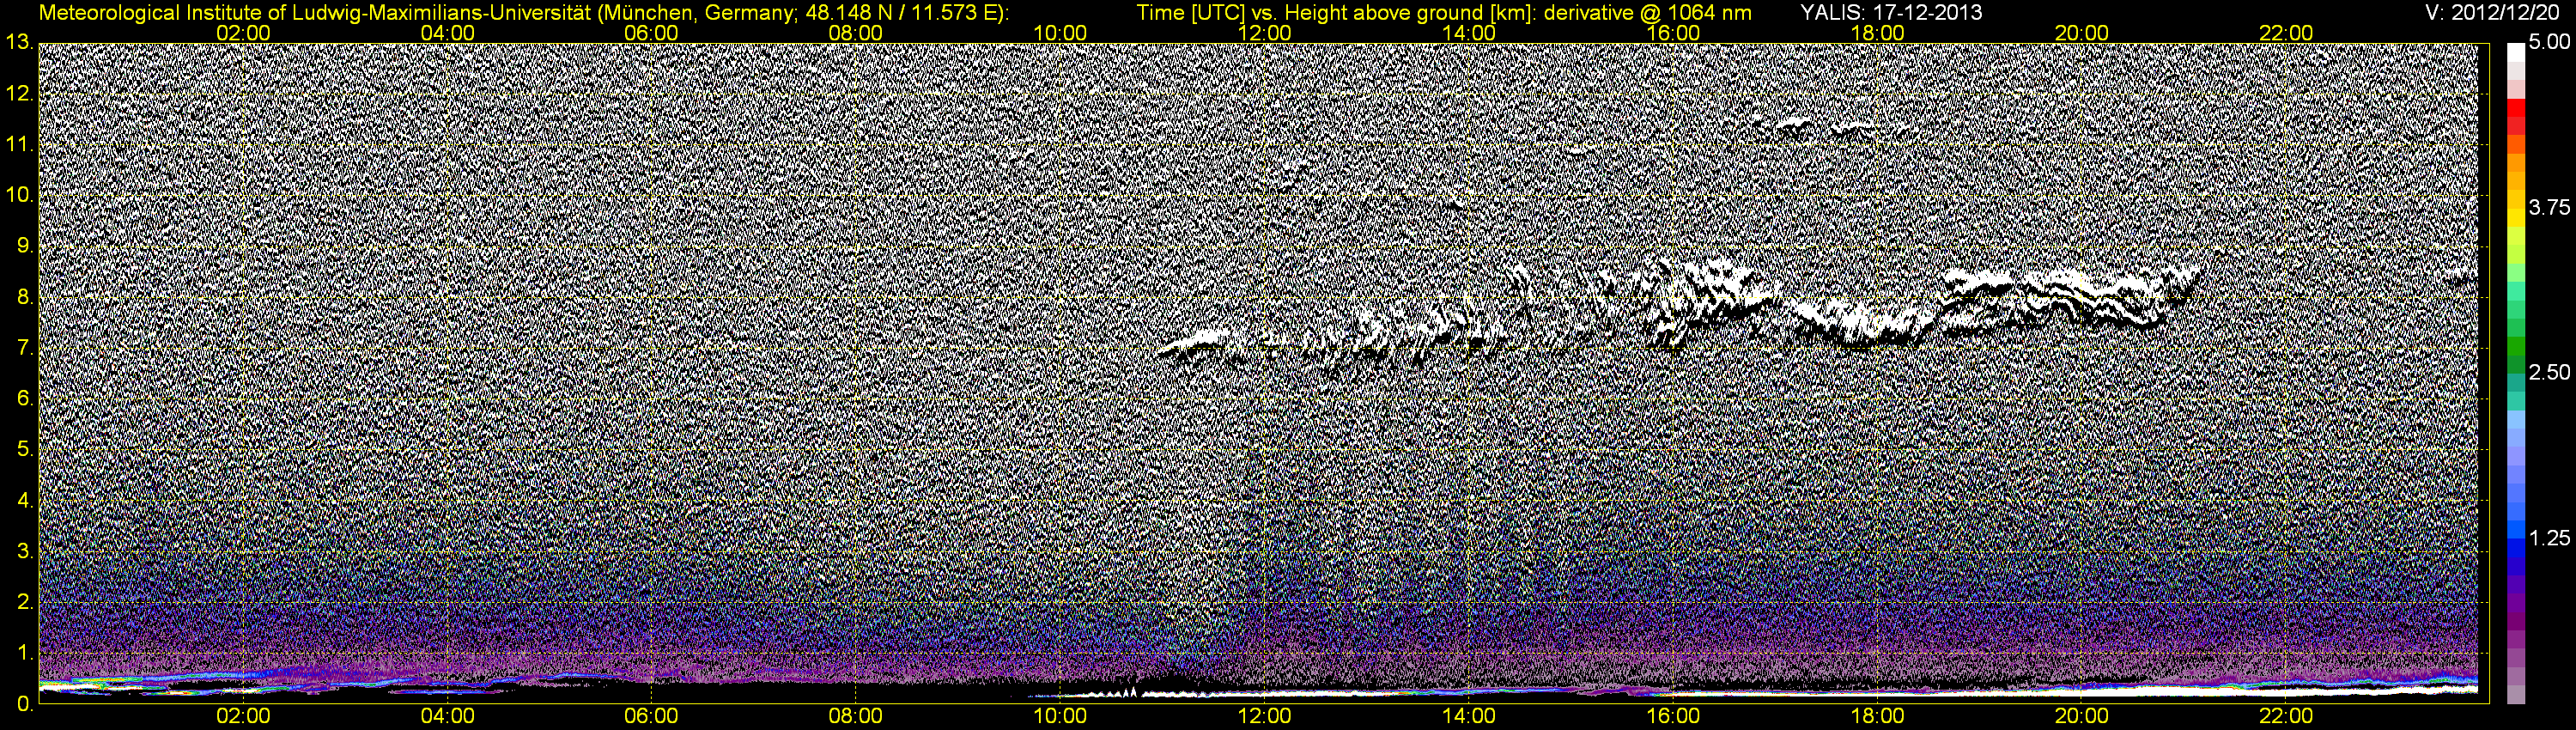The image size is (2576, 730).
Task: Click the 02:00 label on the bottom time axis
Action: point(243,717)
